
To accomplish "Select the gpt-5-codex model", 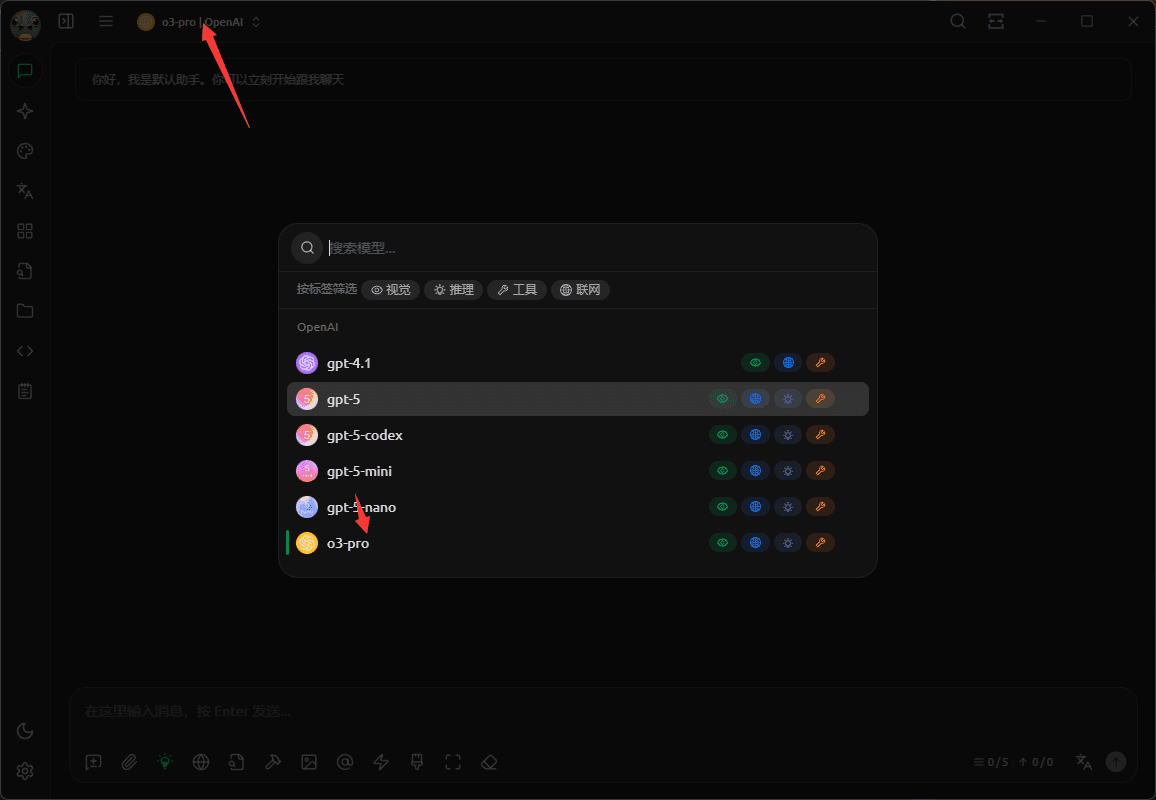I will pos(365,435).
